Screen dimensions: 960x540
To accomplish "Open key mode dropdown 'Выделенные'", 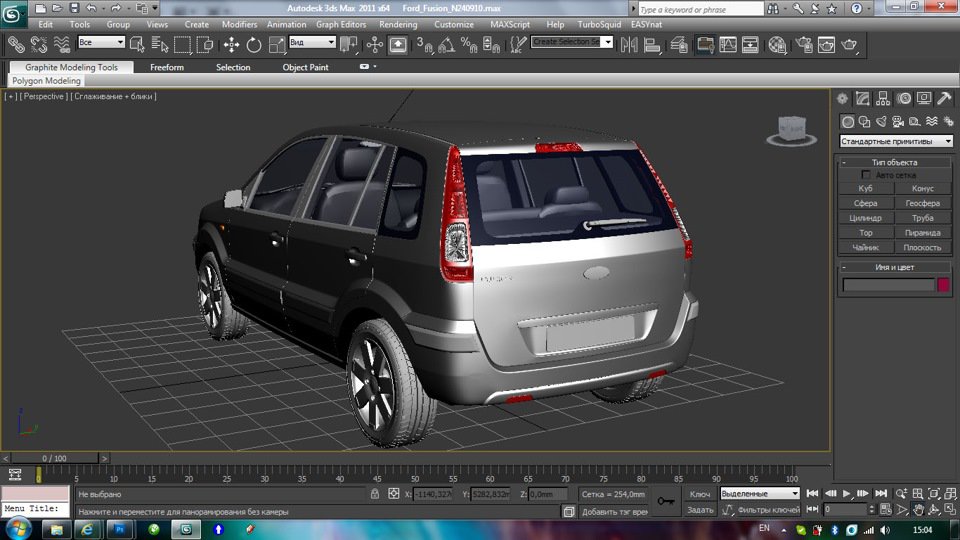I will (760, 493).
